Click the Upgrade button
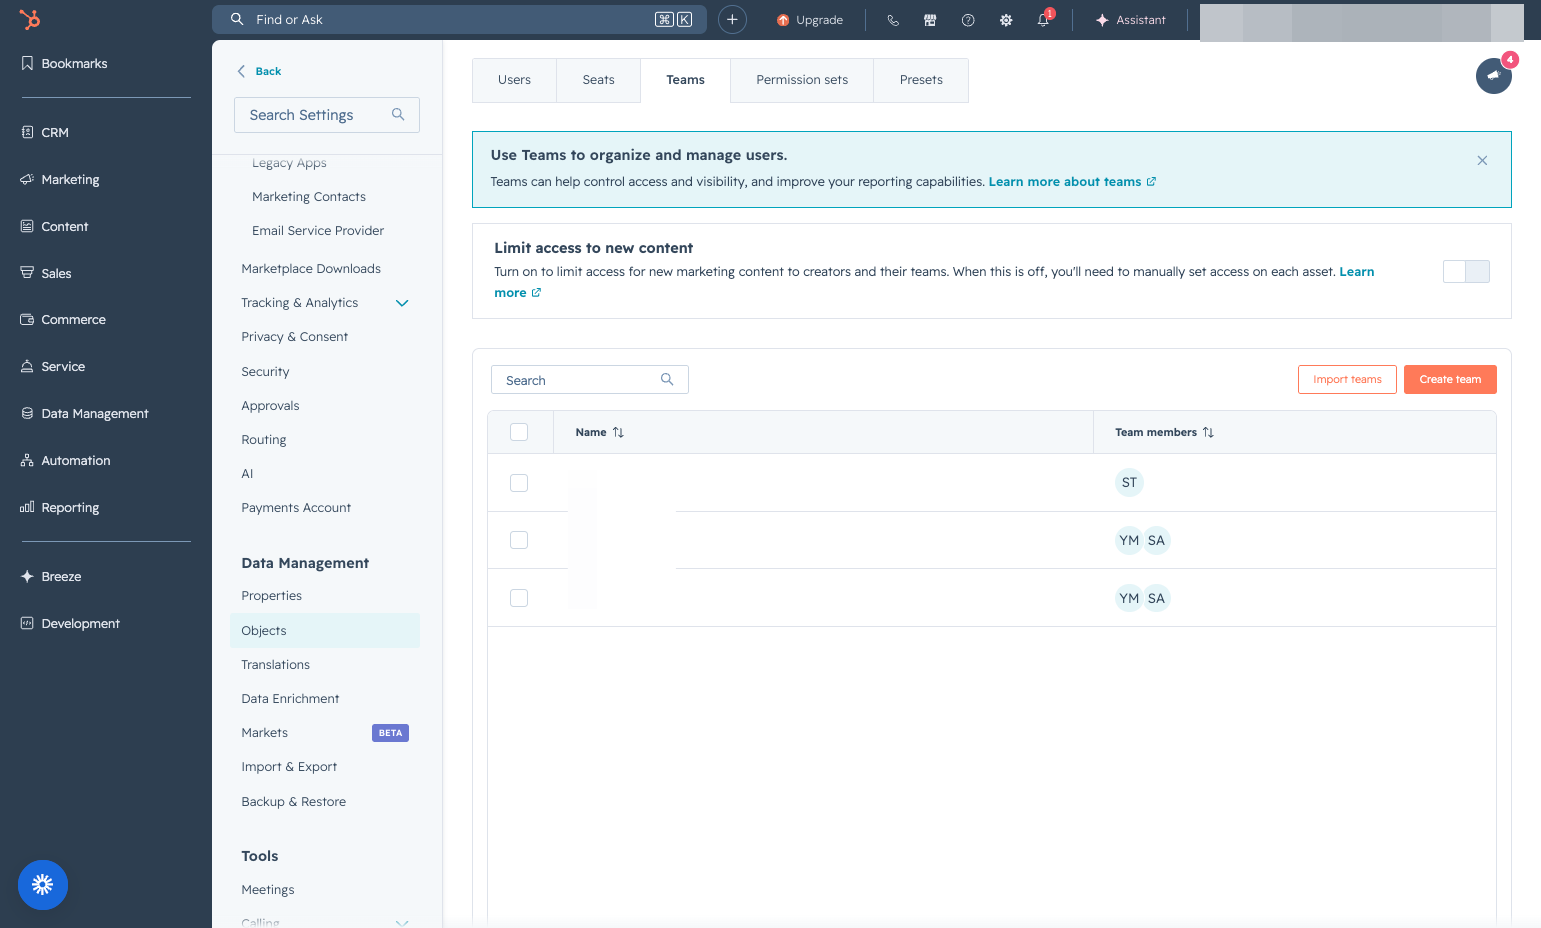This screenshot has width=1541, height=928. coord(810,20)
